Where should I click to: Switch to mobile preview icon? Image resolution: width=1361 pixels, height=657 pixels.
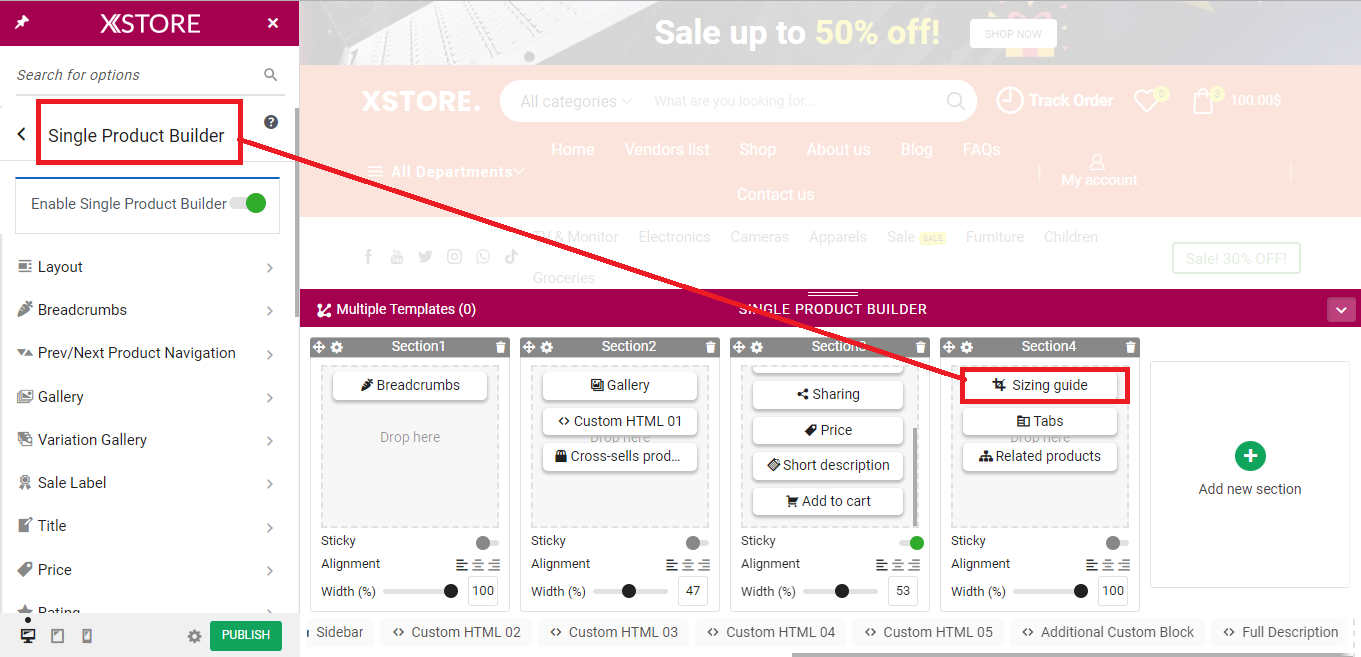click(87, 636)
